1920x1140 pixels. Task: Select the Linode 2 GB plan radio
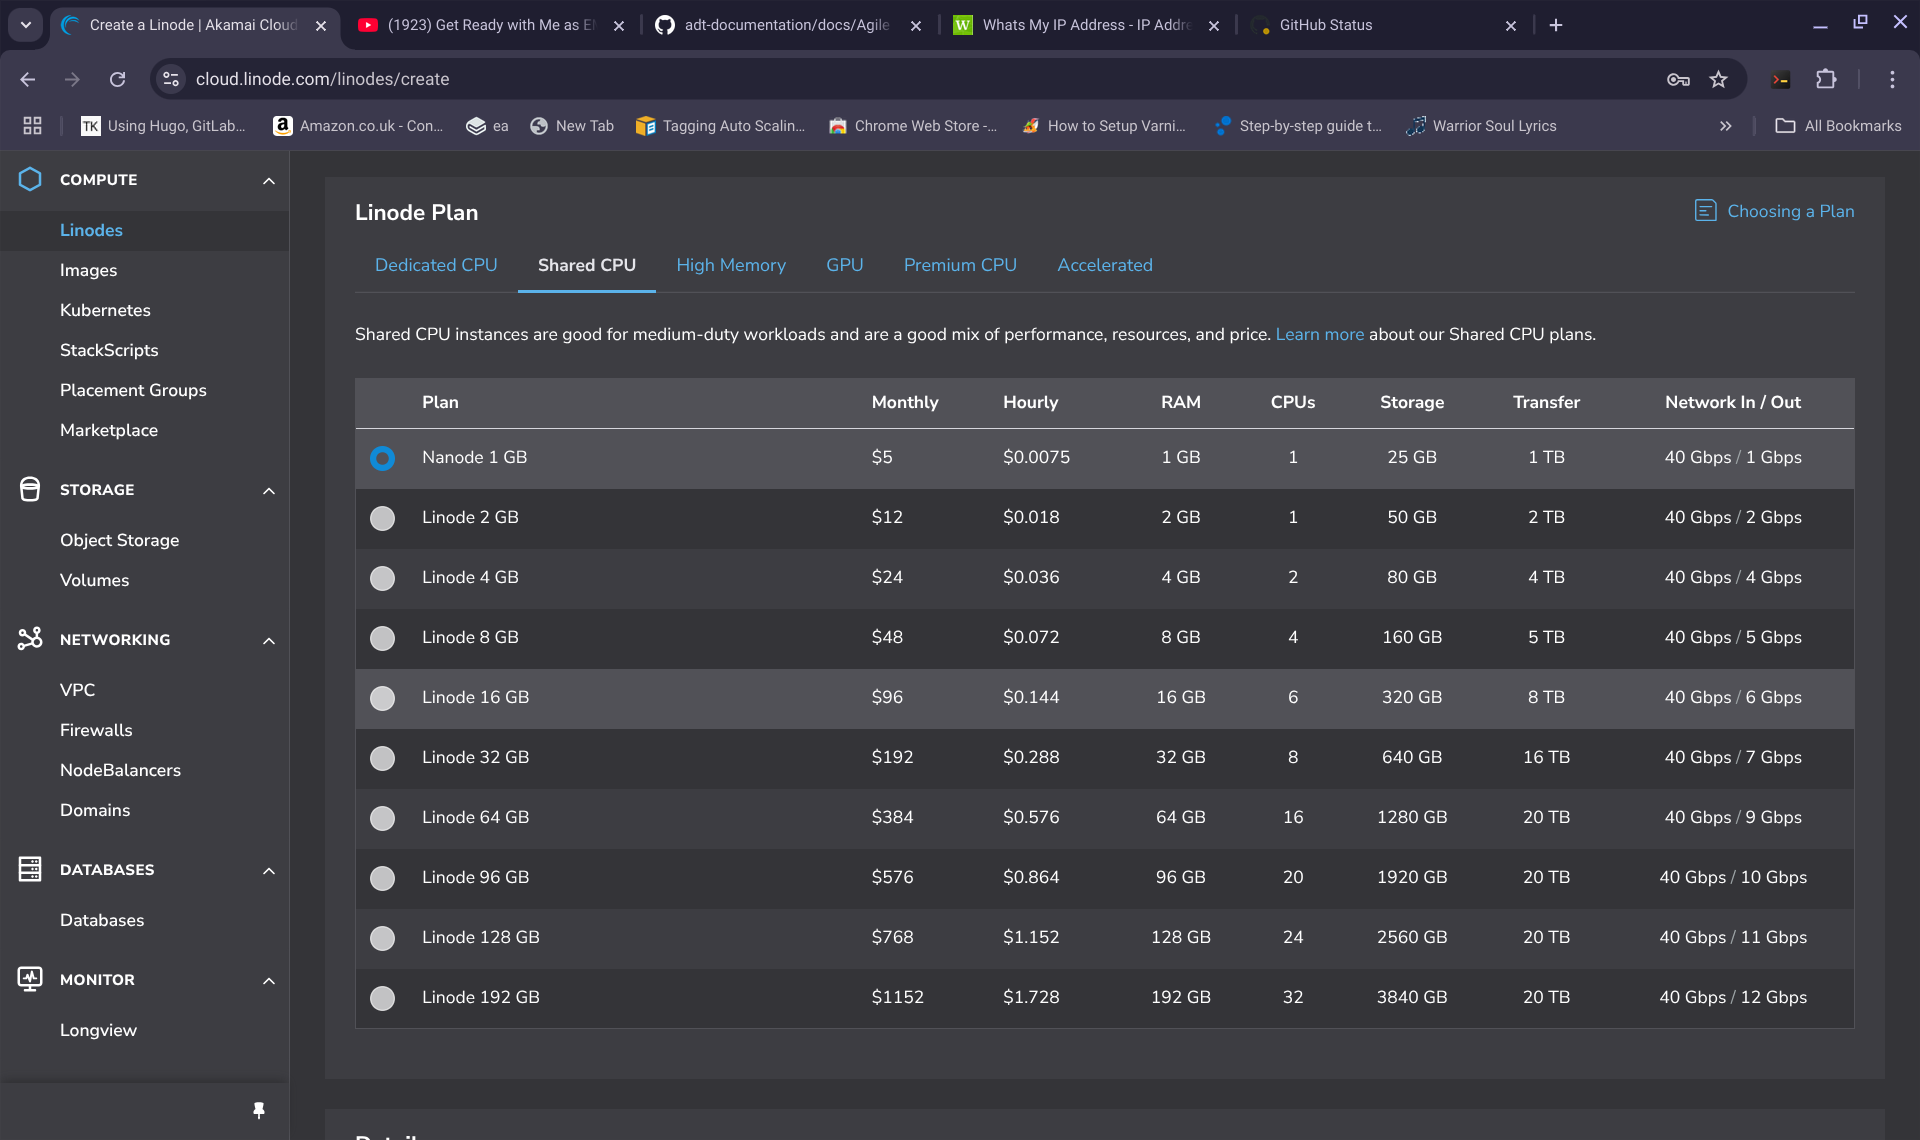(x=382, y=518)
